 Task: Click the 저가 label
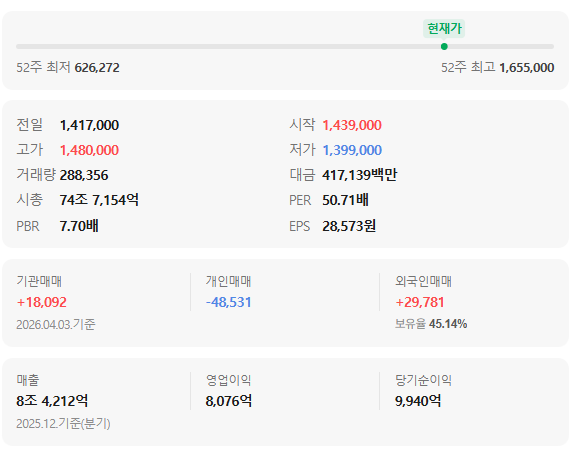(x=302, y=149)
